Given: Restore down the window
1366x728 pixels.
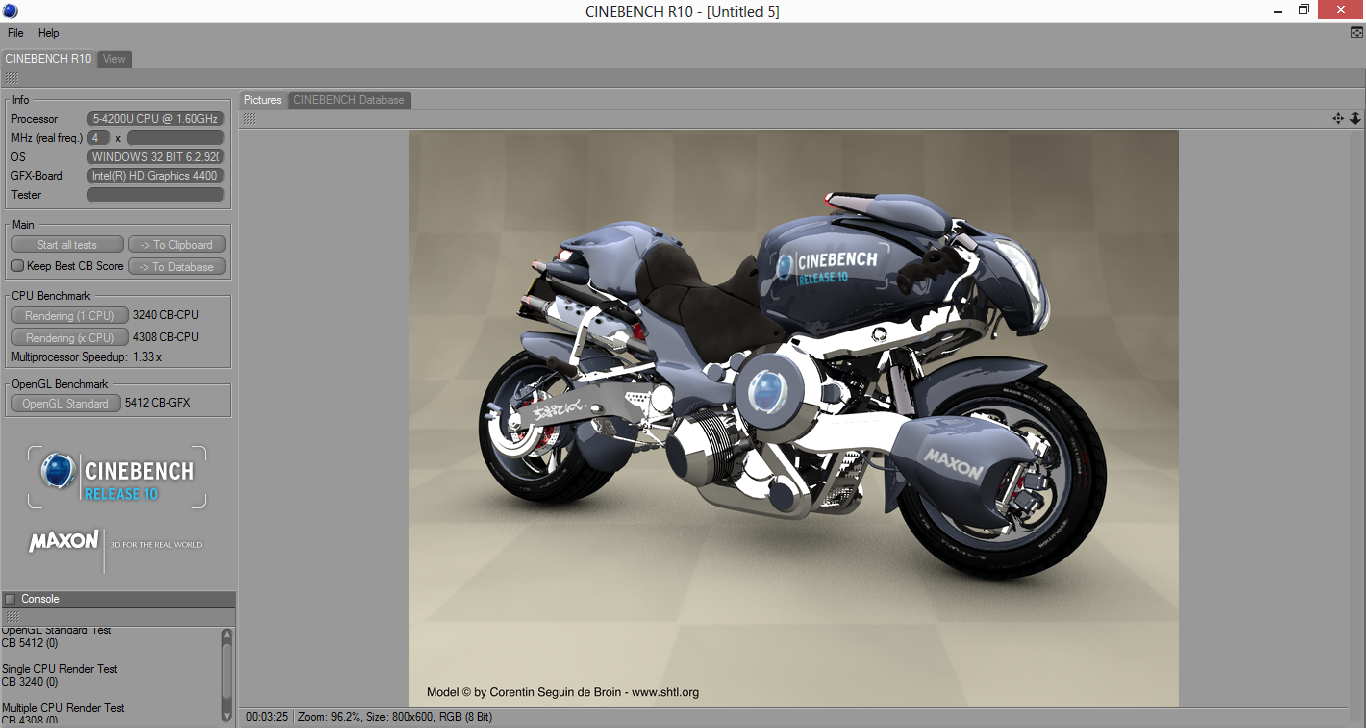Looking at the screenshot, I should pos(1303,10).
